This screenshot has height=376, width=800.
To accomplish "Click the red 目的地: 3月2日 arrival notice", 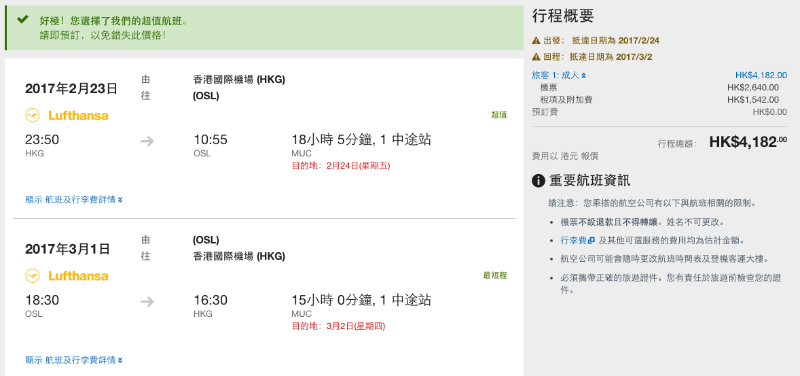I will (x=338, y=326).
